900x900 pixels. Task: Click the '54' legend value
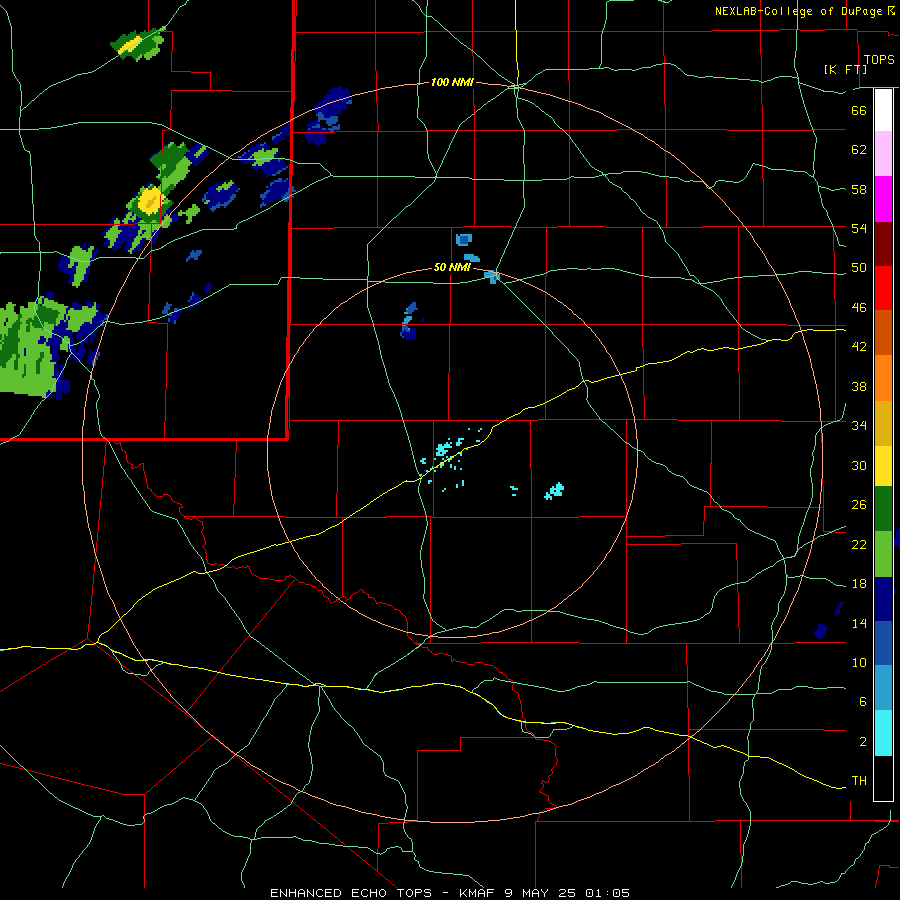click(859, 228)
